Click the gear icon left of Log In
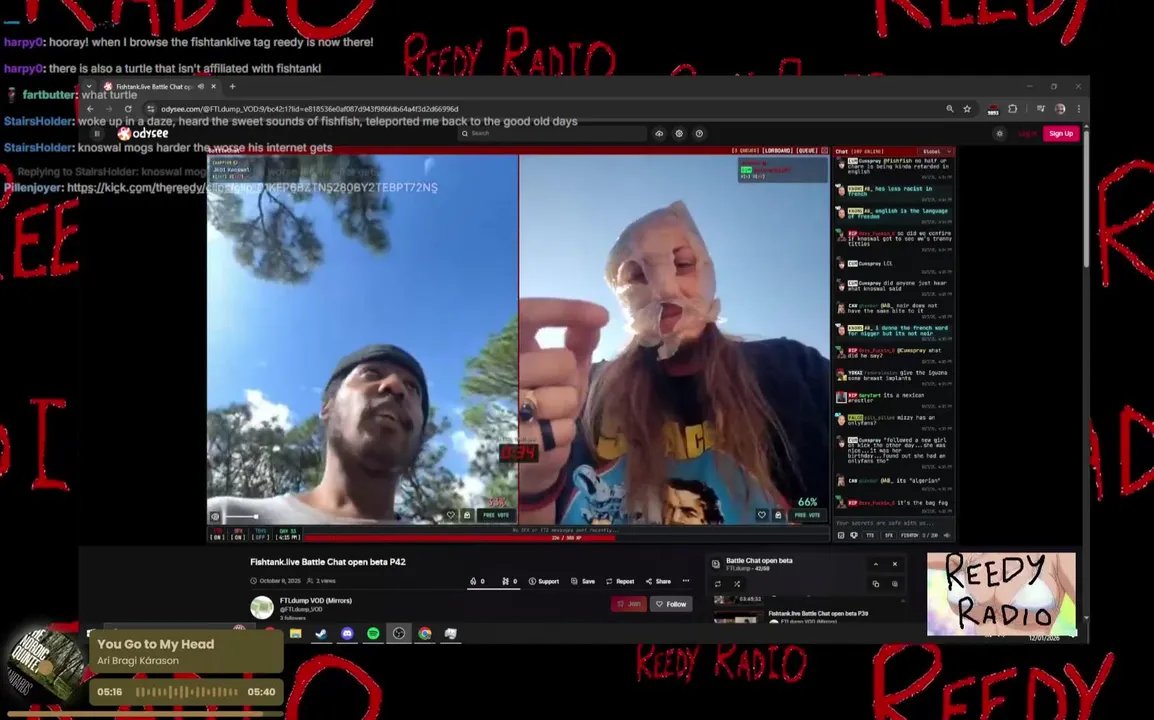 (x=999, y=133)
